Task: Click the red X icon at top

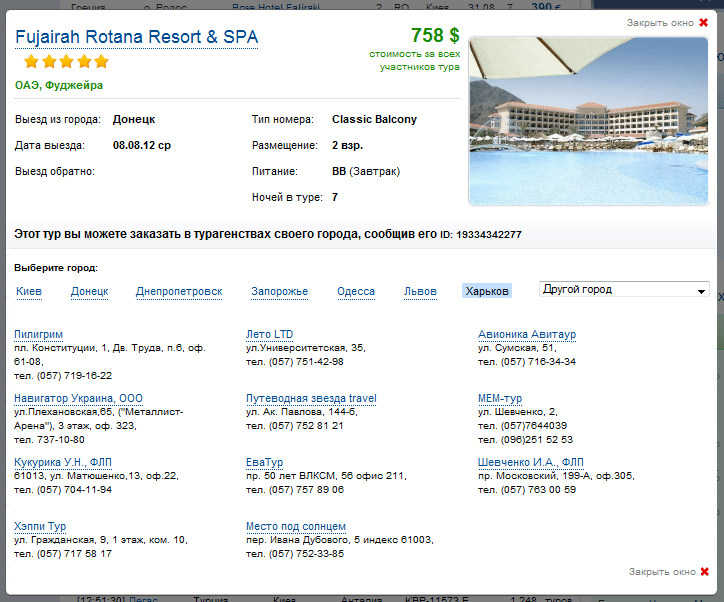Action: 703,23
